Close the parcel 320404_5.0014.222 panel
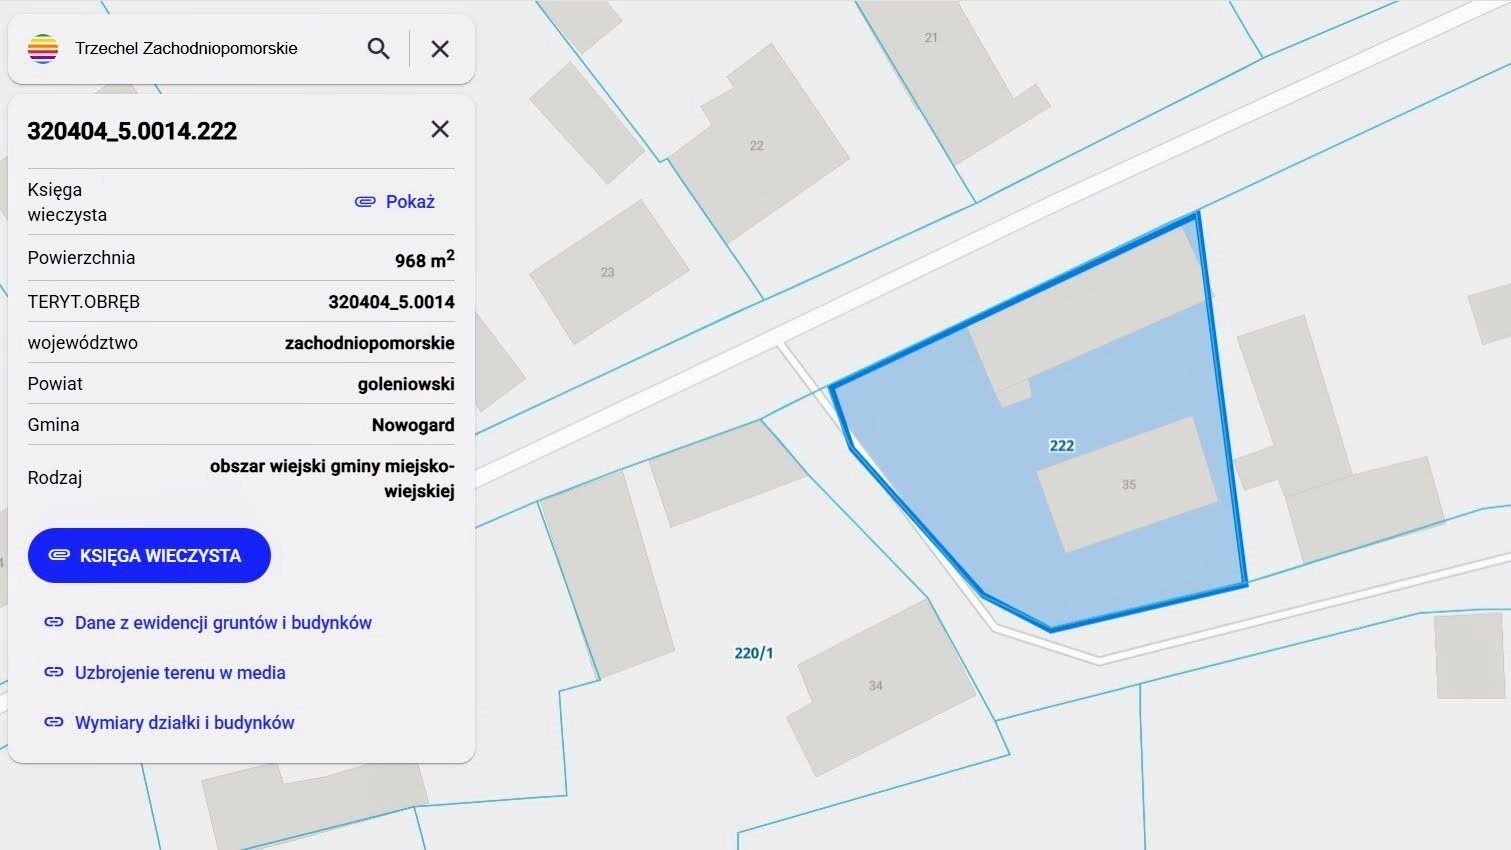 [440, 129]
